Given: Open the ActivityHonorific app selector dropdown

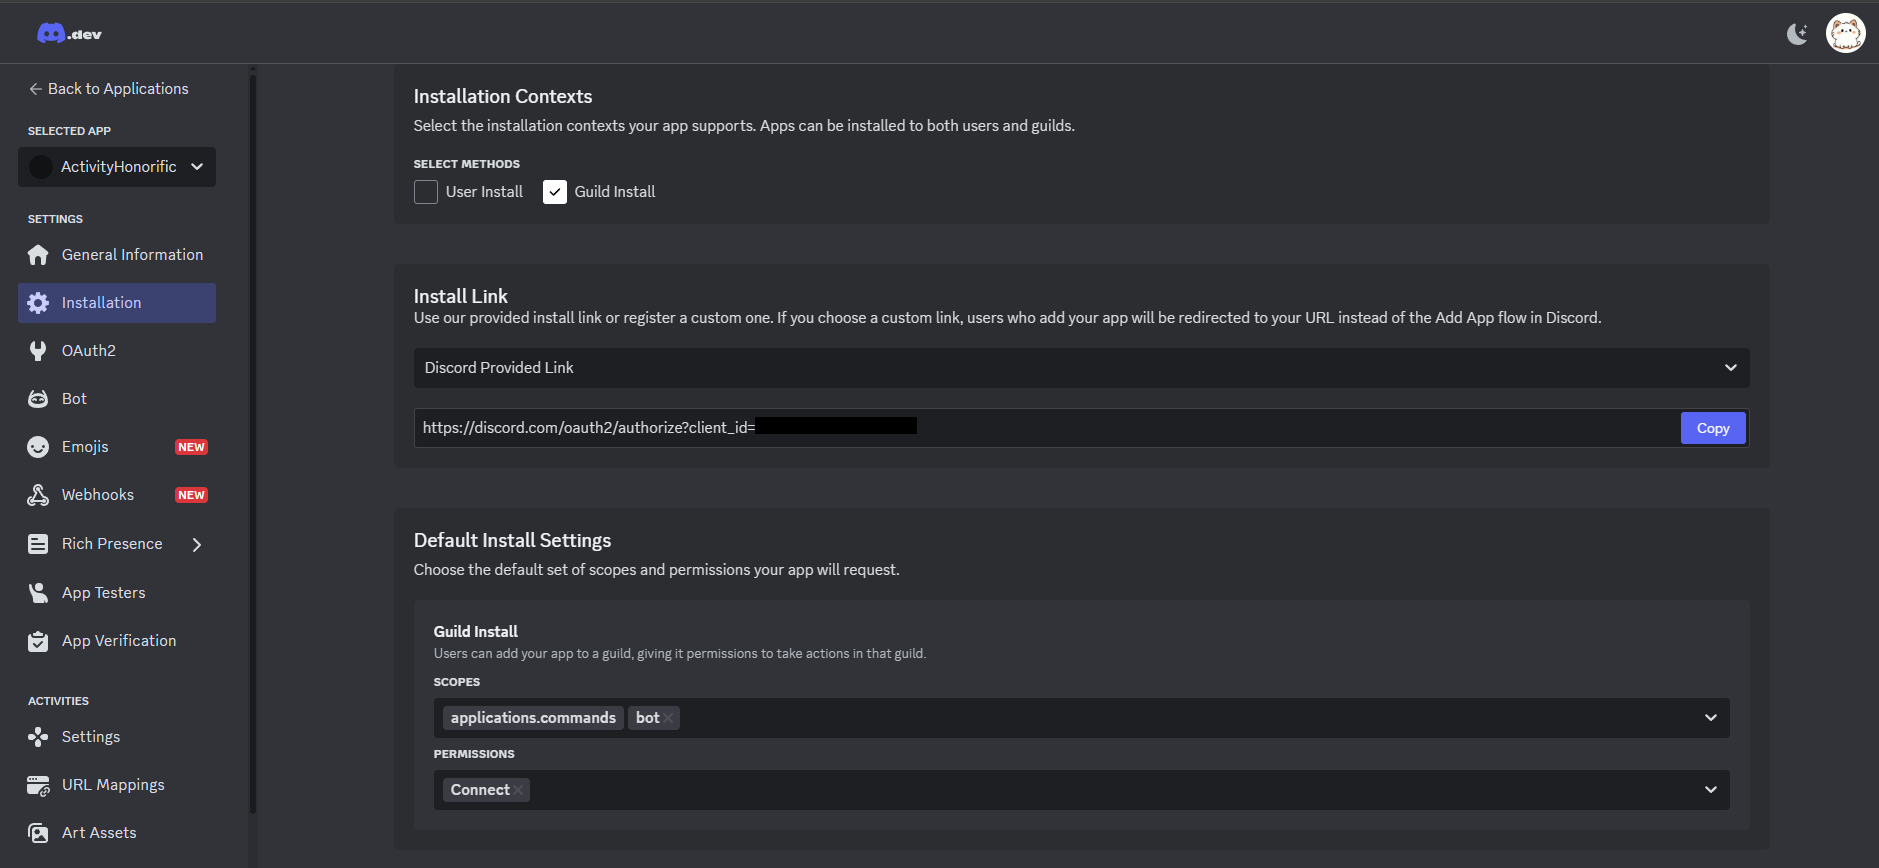Looking at the screenshot, I should (x=117, y=167).
